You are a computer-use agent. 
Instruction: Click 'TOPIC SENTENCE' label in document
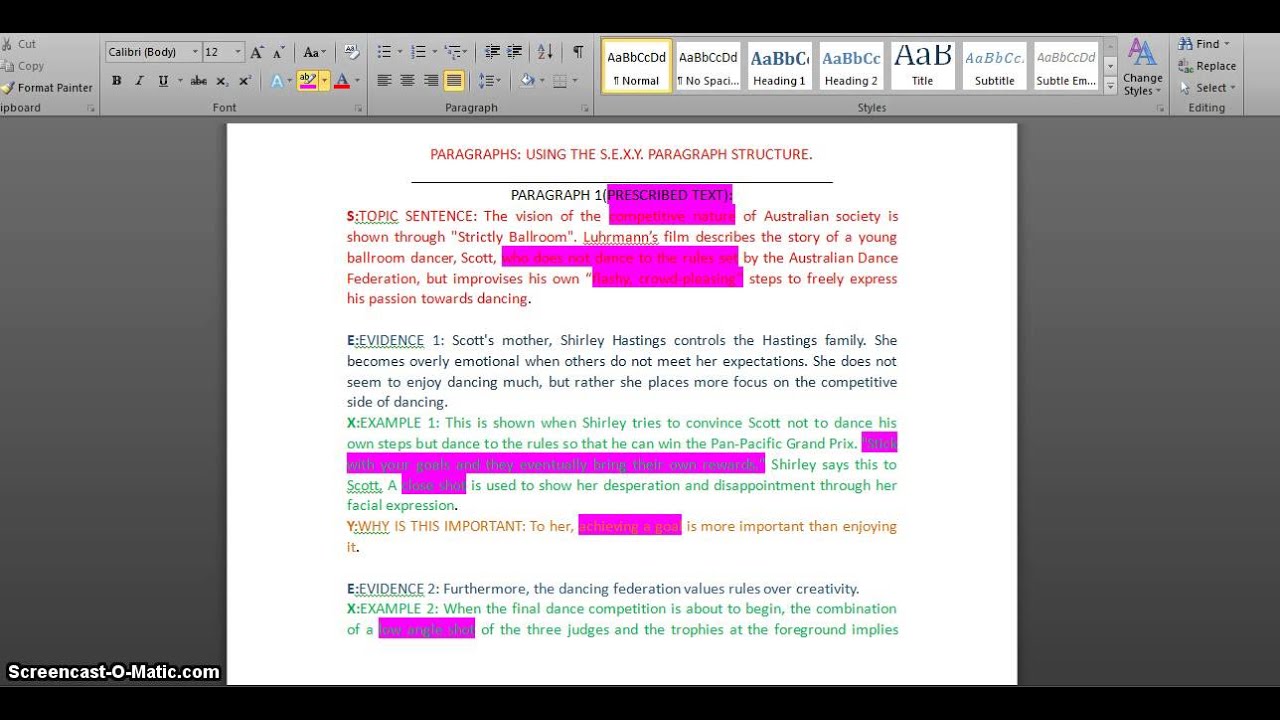click(x=418, y=216)
